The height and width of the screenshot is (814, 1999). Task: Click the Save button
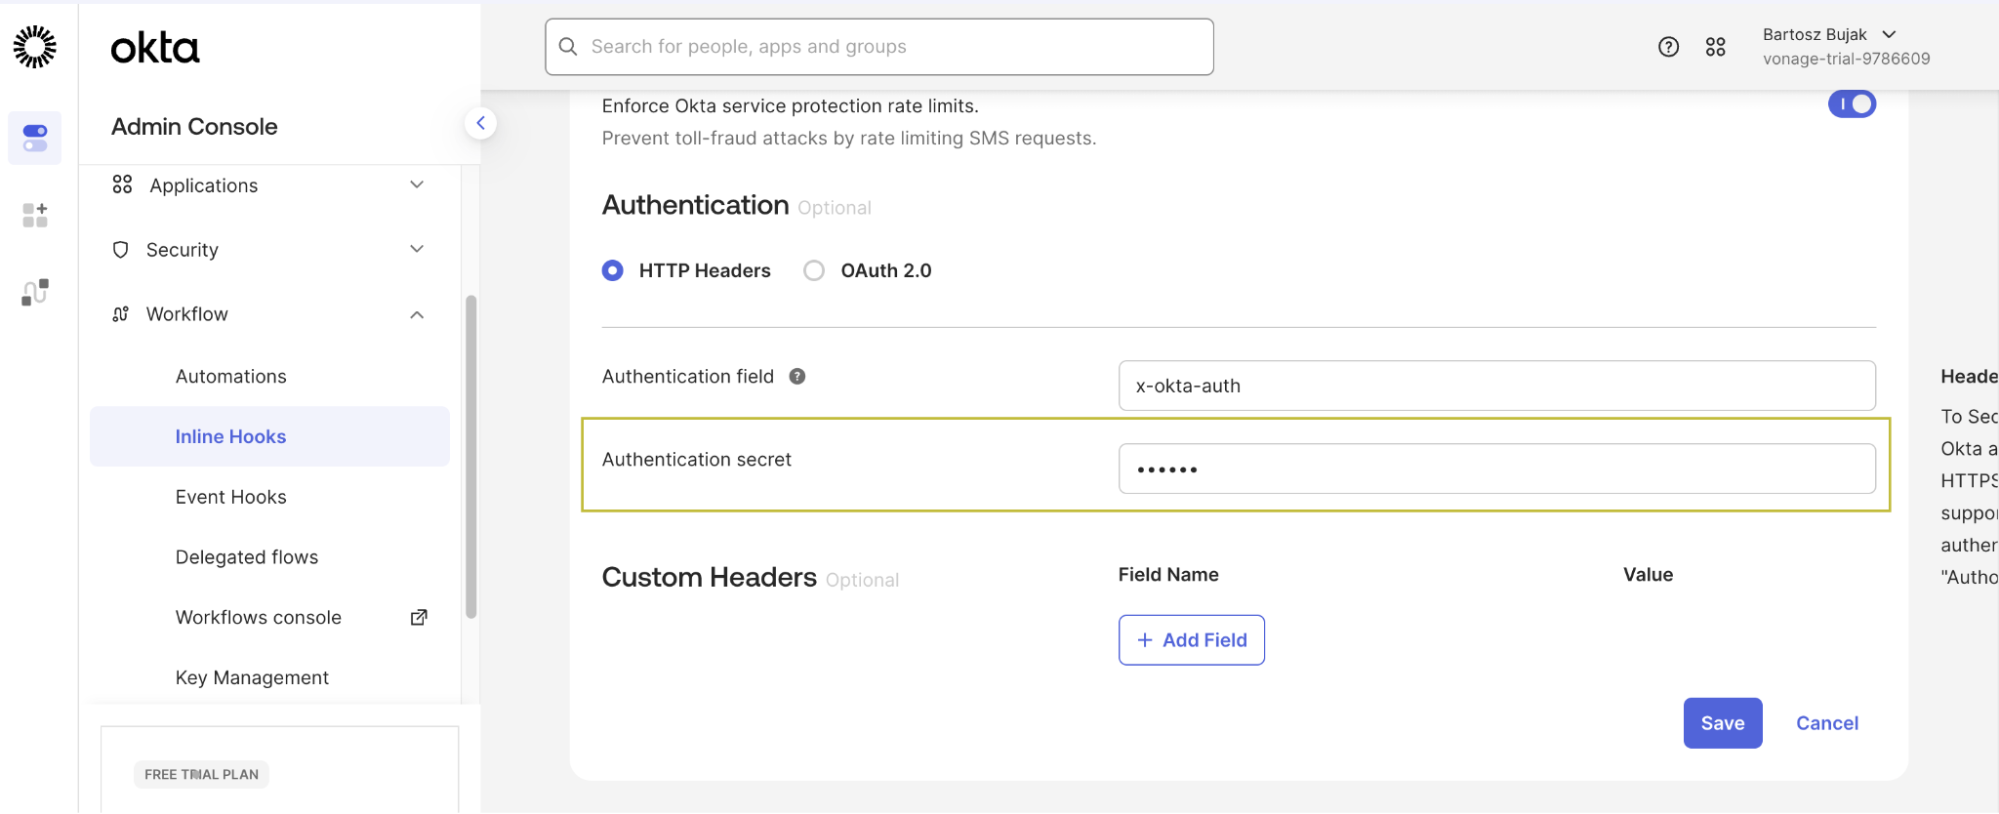(1722, 723)
